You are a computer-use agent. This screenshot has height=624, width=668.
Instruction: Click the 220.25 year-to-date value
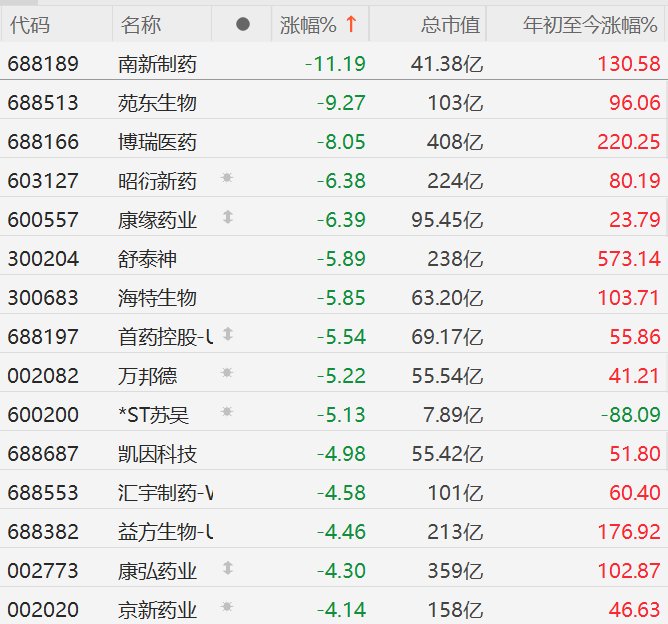click(629, 142)
